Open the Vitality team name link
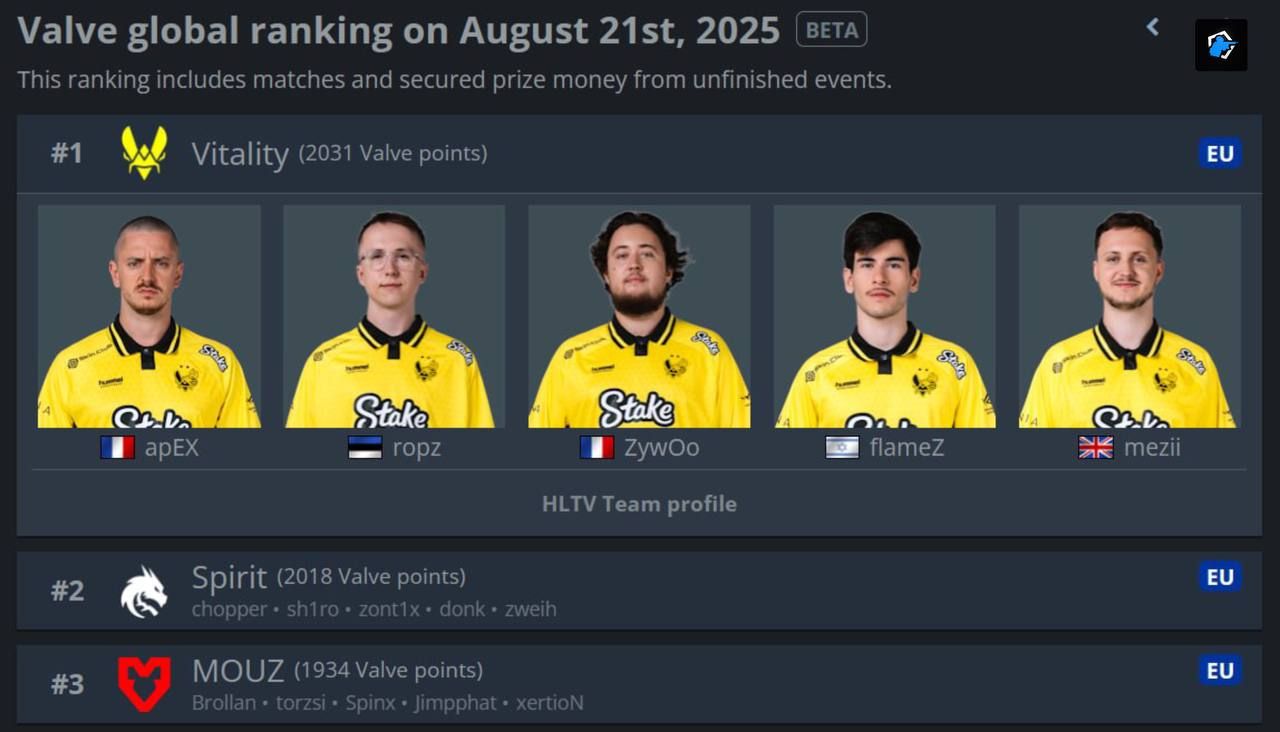 (x=240, y=154)
